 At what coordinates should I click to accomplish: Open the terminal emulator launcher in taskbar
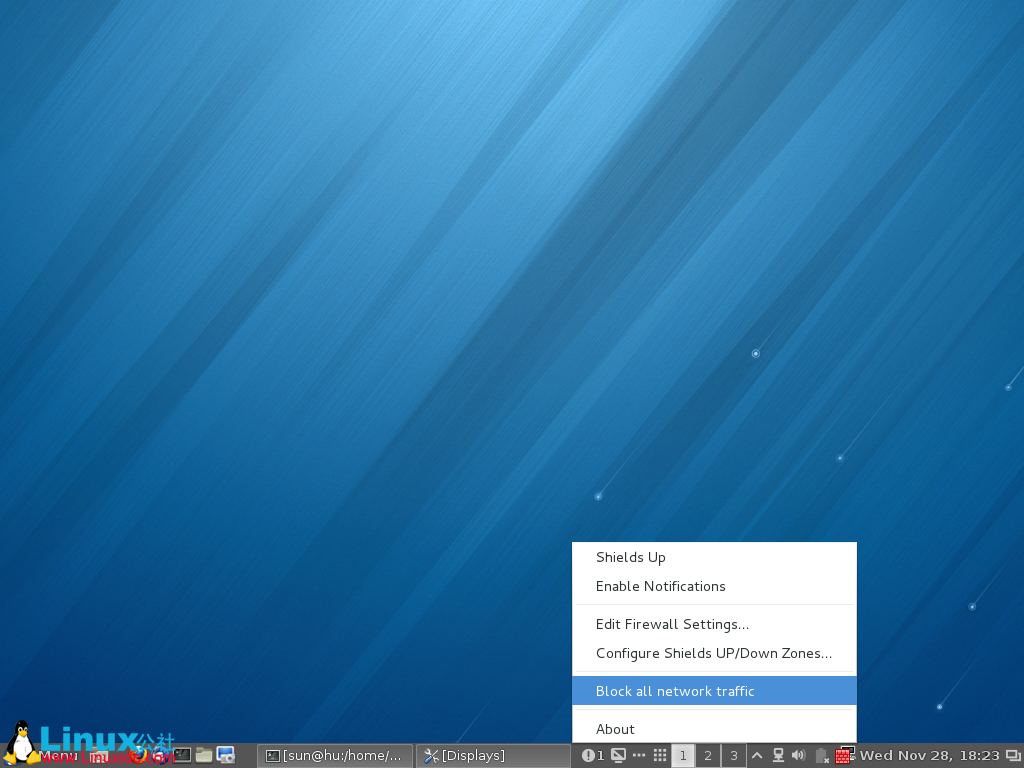coord(181,756)
